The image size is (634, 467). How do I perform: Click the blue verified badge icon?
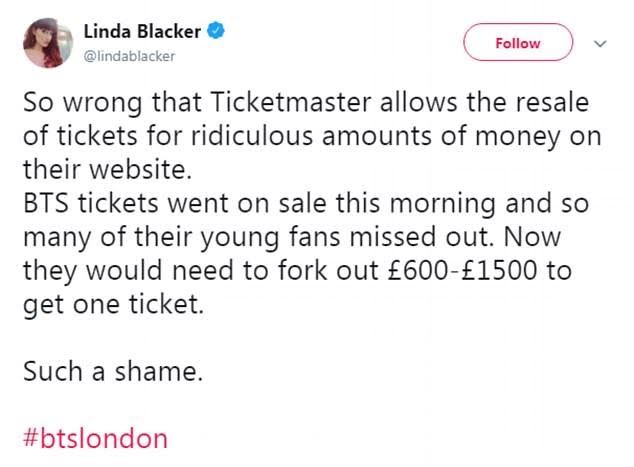click(216, 31)
